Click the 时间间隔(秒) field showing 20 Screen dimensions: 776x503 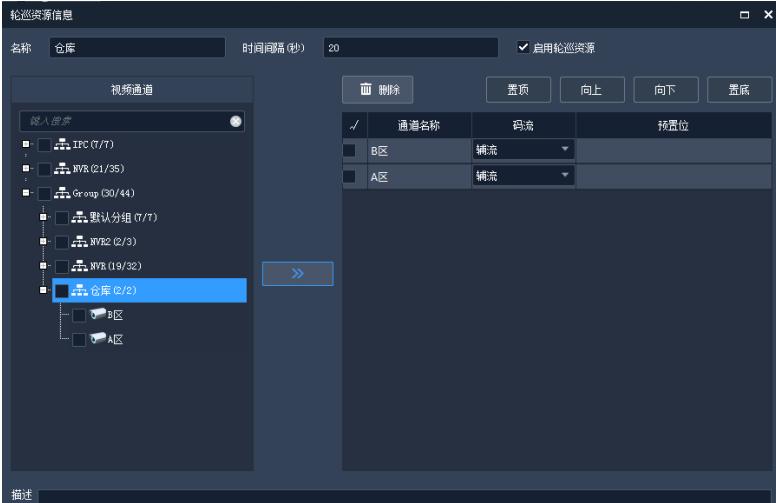[x=411, y=48]
